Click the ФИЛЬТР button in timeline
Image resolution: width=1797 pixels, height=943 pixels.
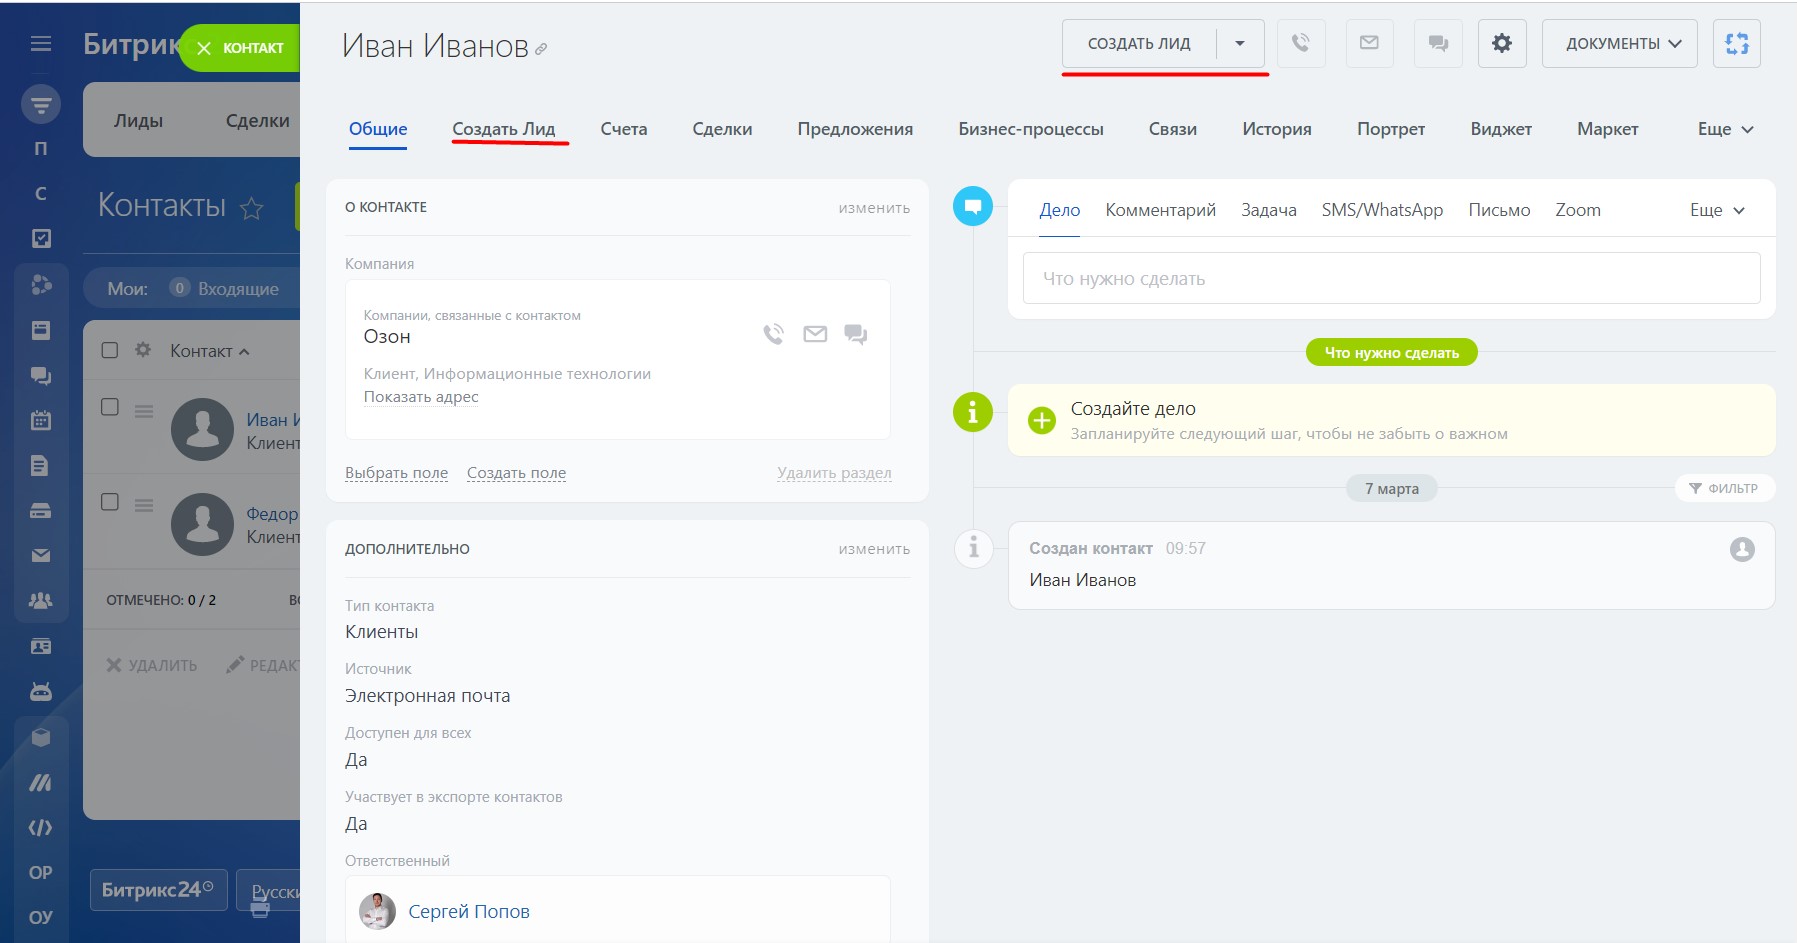1724,488
